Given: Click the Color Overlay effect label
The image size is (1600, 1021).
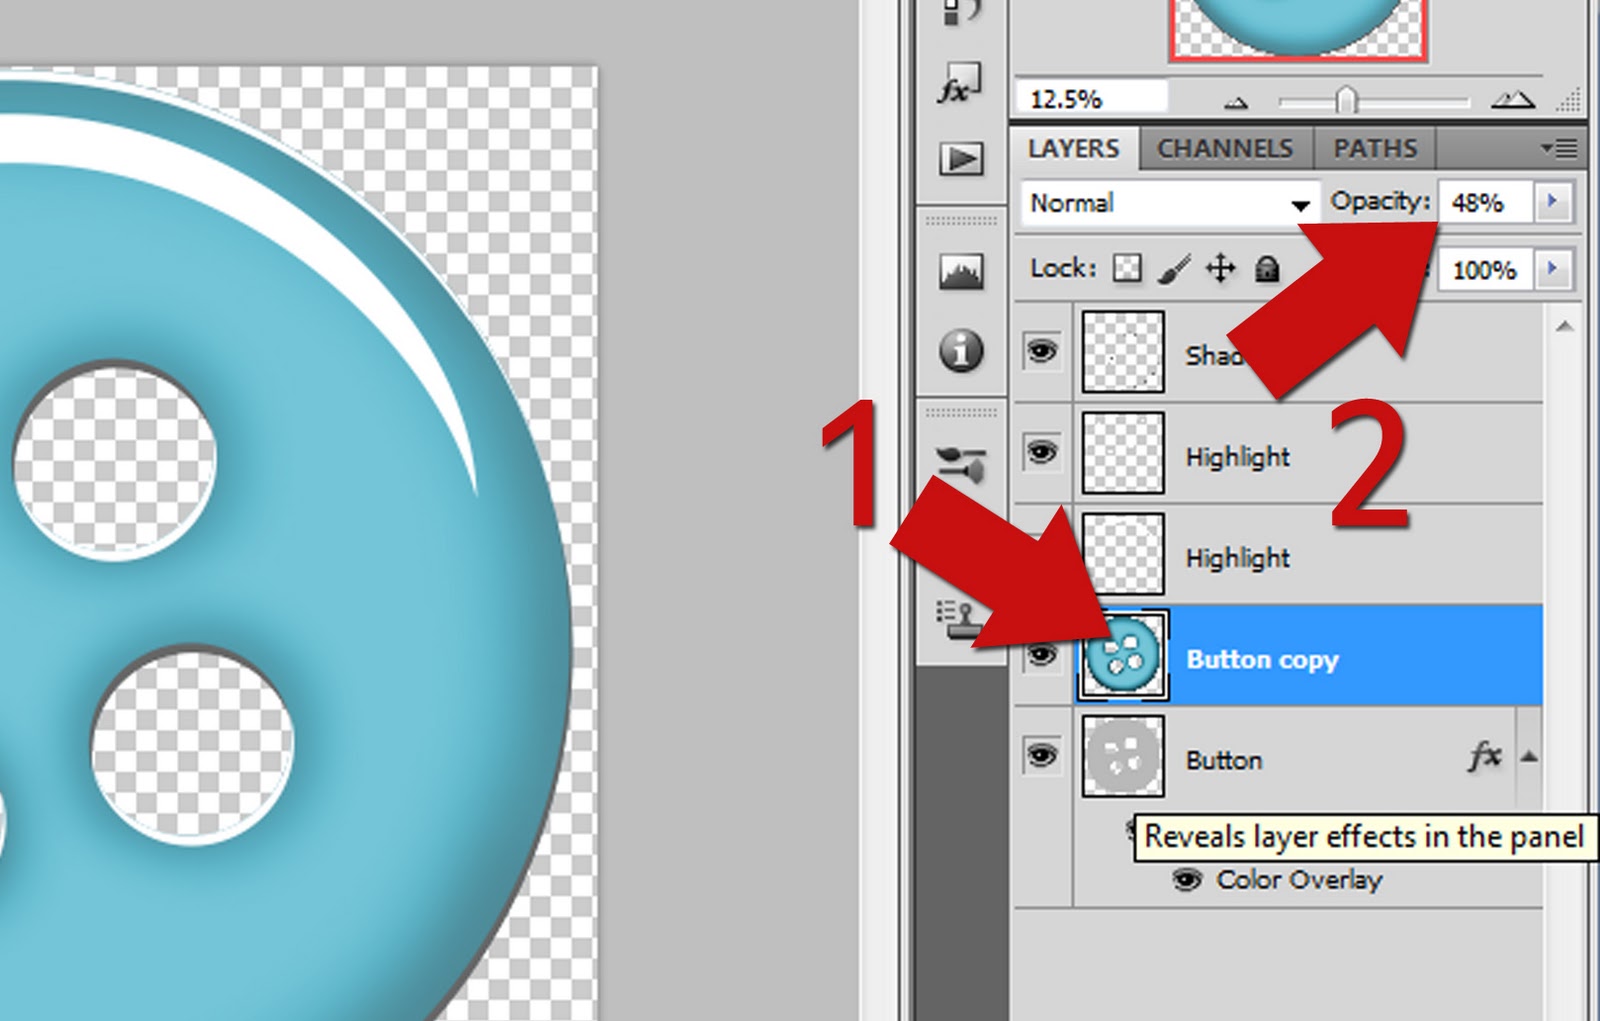Looking at the screenshot, I should pyautogui.click(x=1299, y=880).
